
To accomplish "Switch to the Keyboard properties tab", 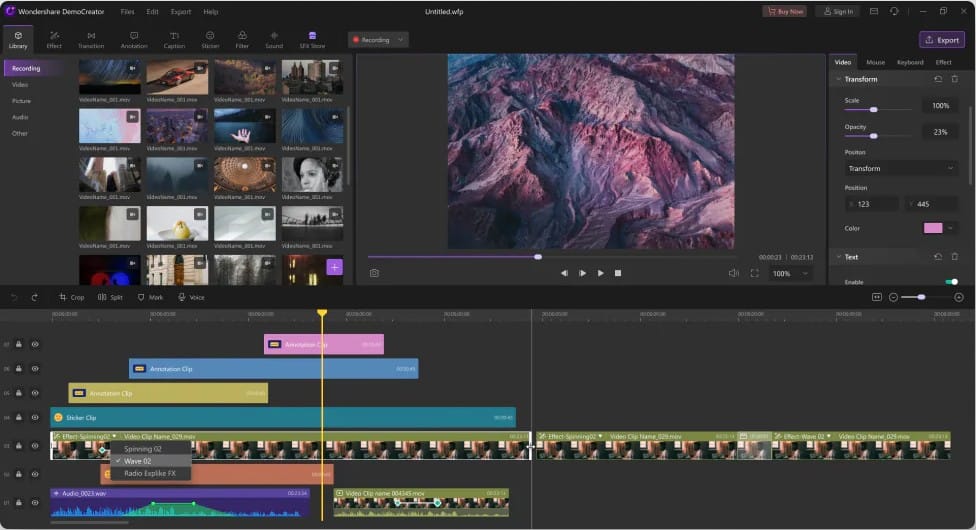I will pyautogui.click(x=909, y=62).
